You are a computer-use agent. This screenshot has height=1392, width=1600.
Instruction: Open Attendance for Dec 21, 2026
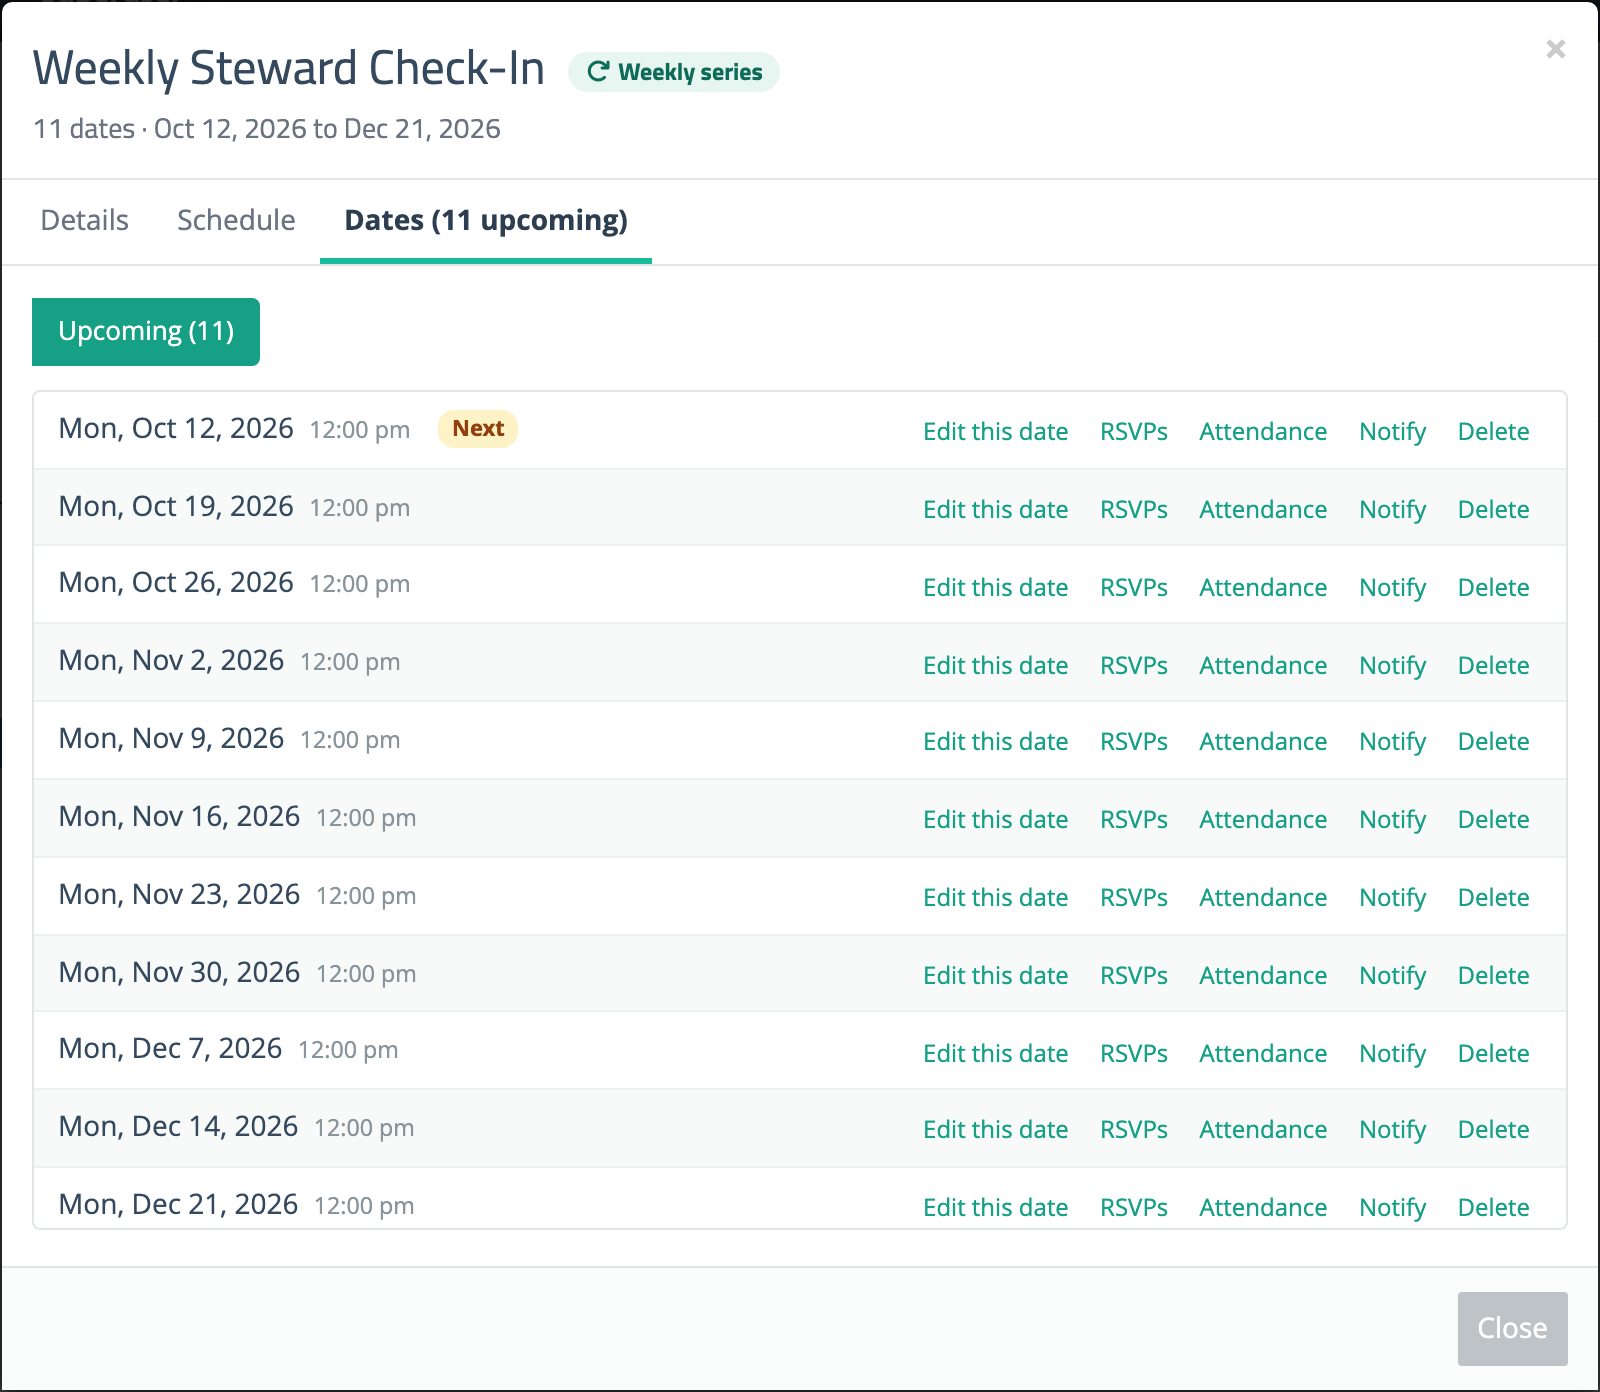1263,1207
